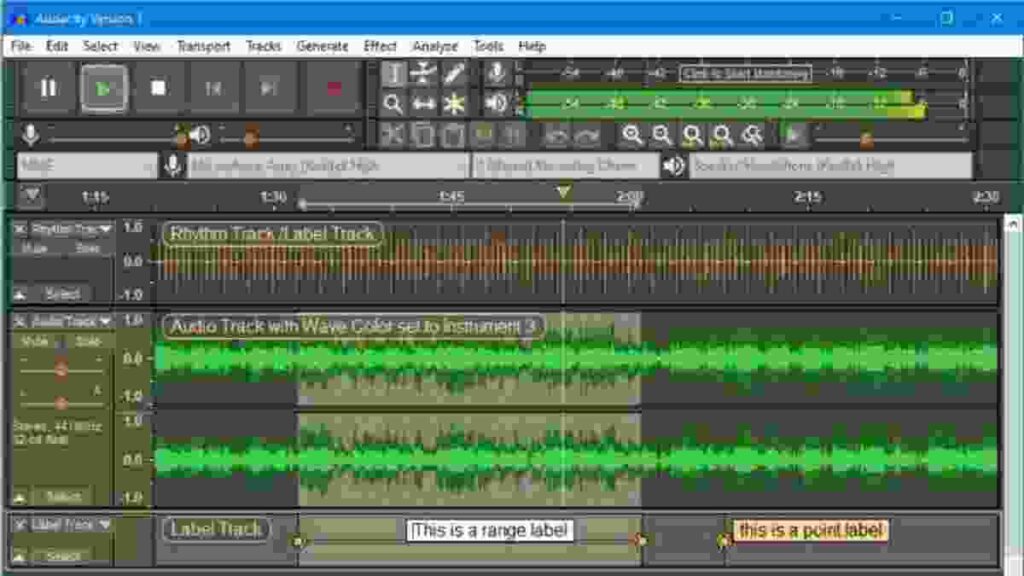
Task: Click Fit Selection to Width icon
Action: pyautogui.click(x=692, y=135)
